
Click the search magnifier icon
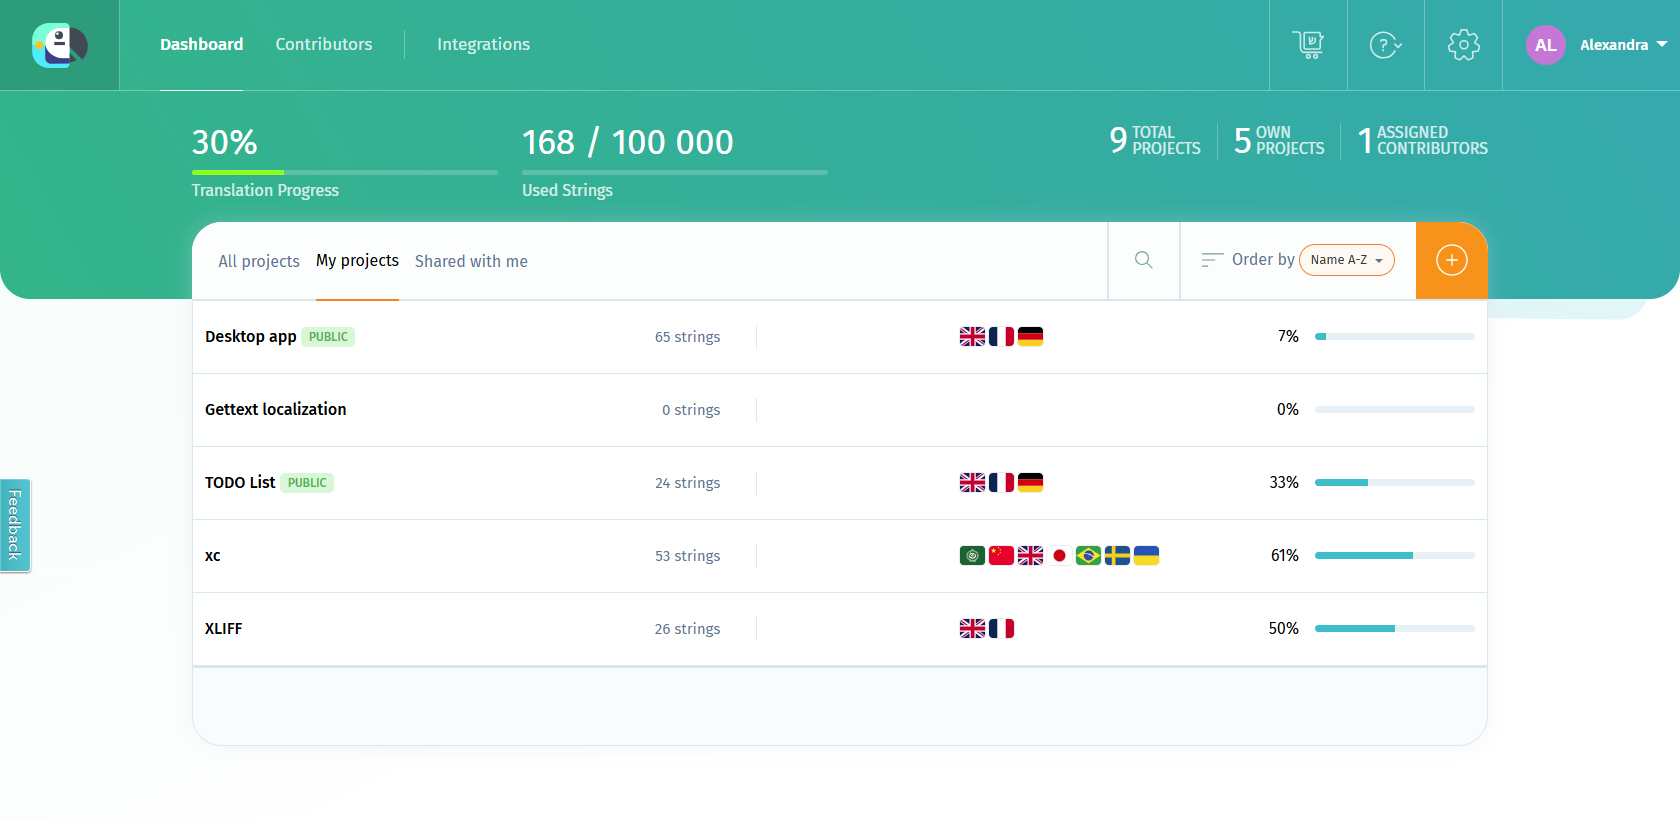point(1144,260)
